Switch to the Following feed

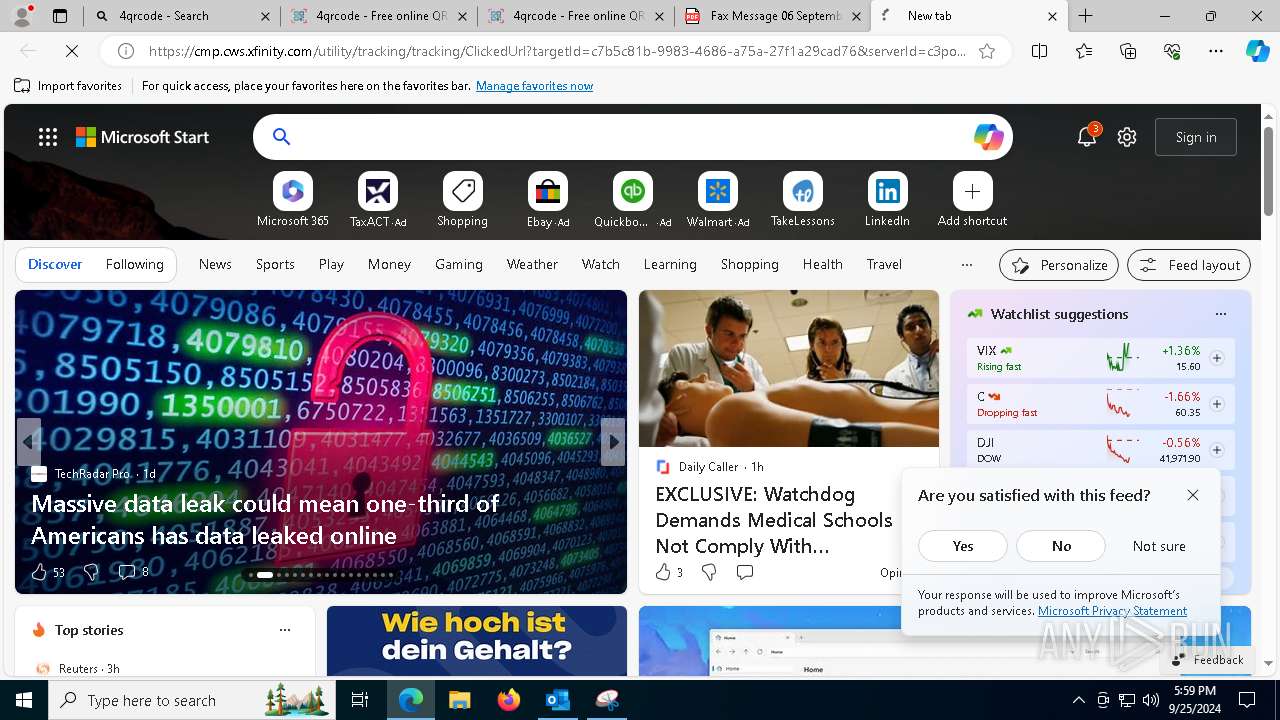tap(134, 264)
